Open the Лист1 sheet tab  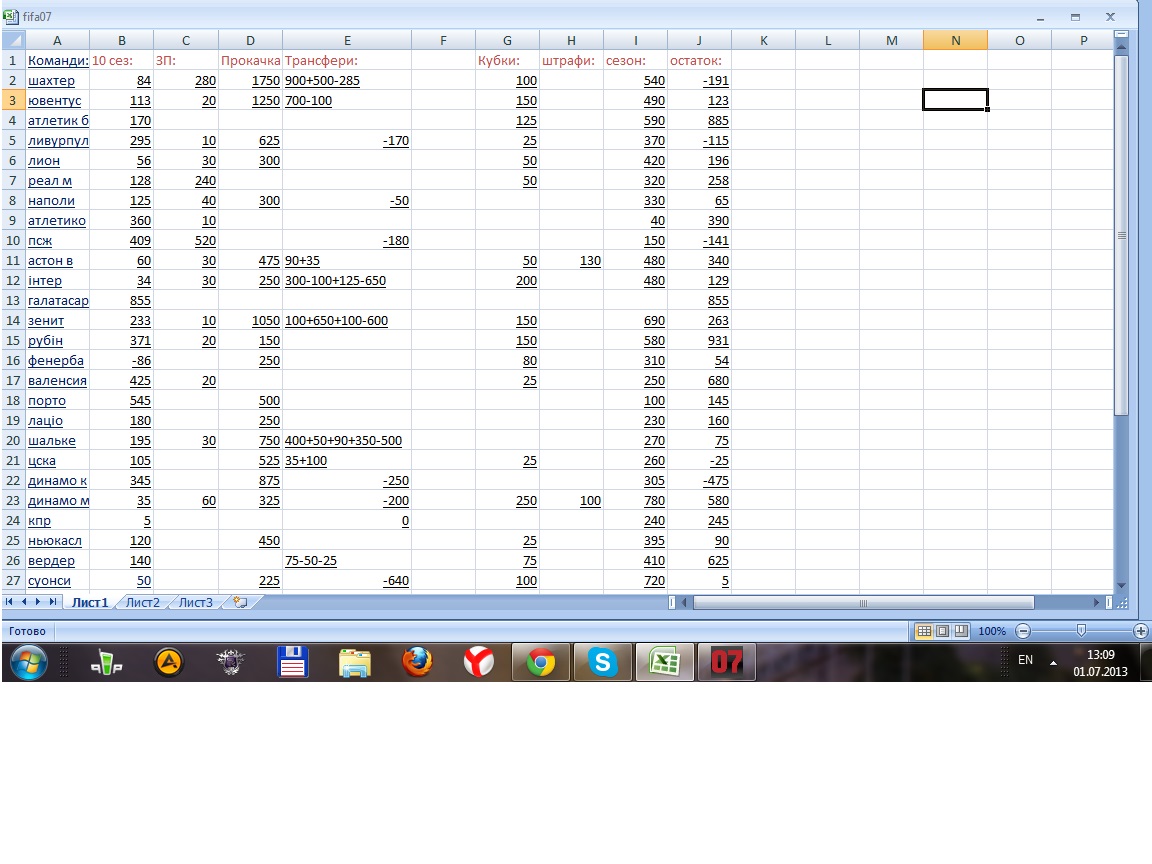[x=90, y=602]
